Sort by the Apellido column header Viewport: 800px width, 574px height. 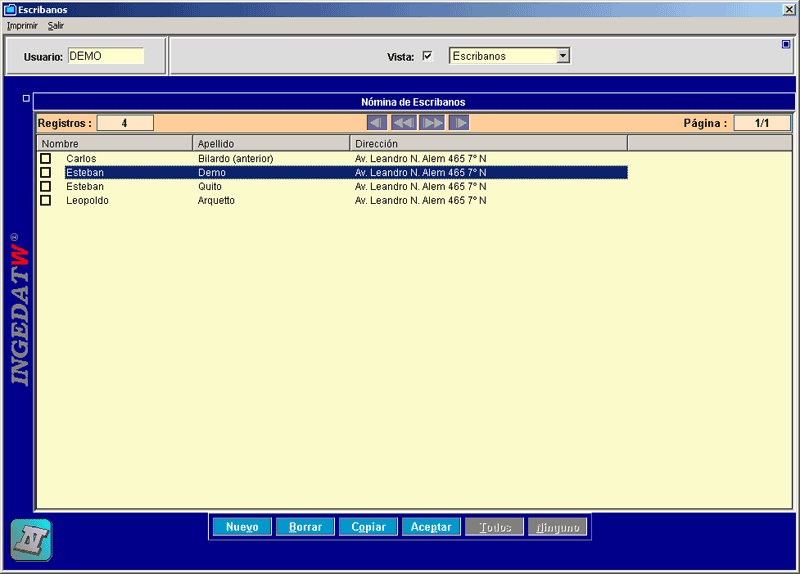pyautogui.click(x=271, y=143)
